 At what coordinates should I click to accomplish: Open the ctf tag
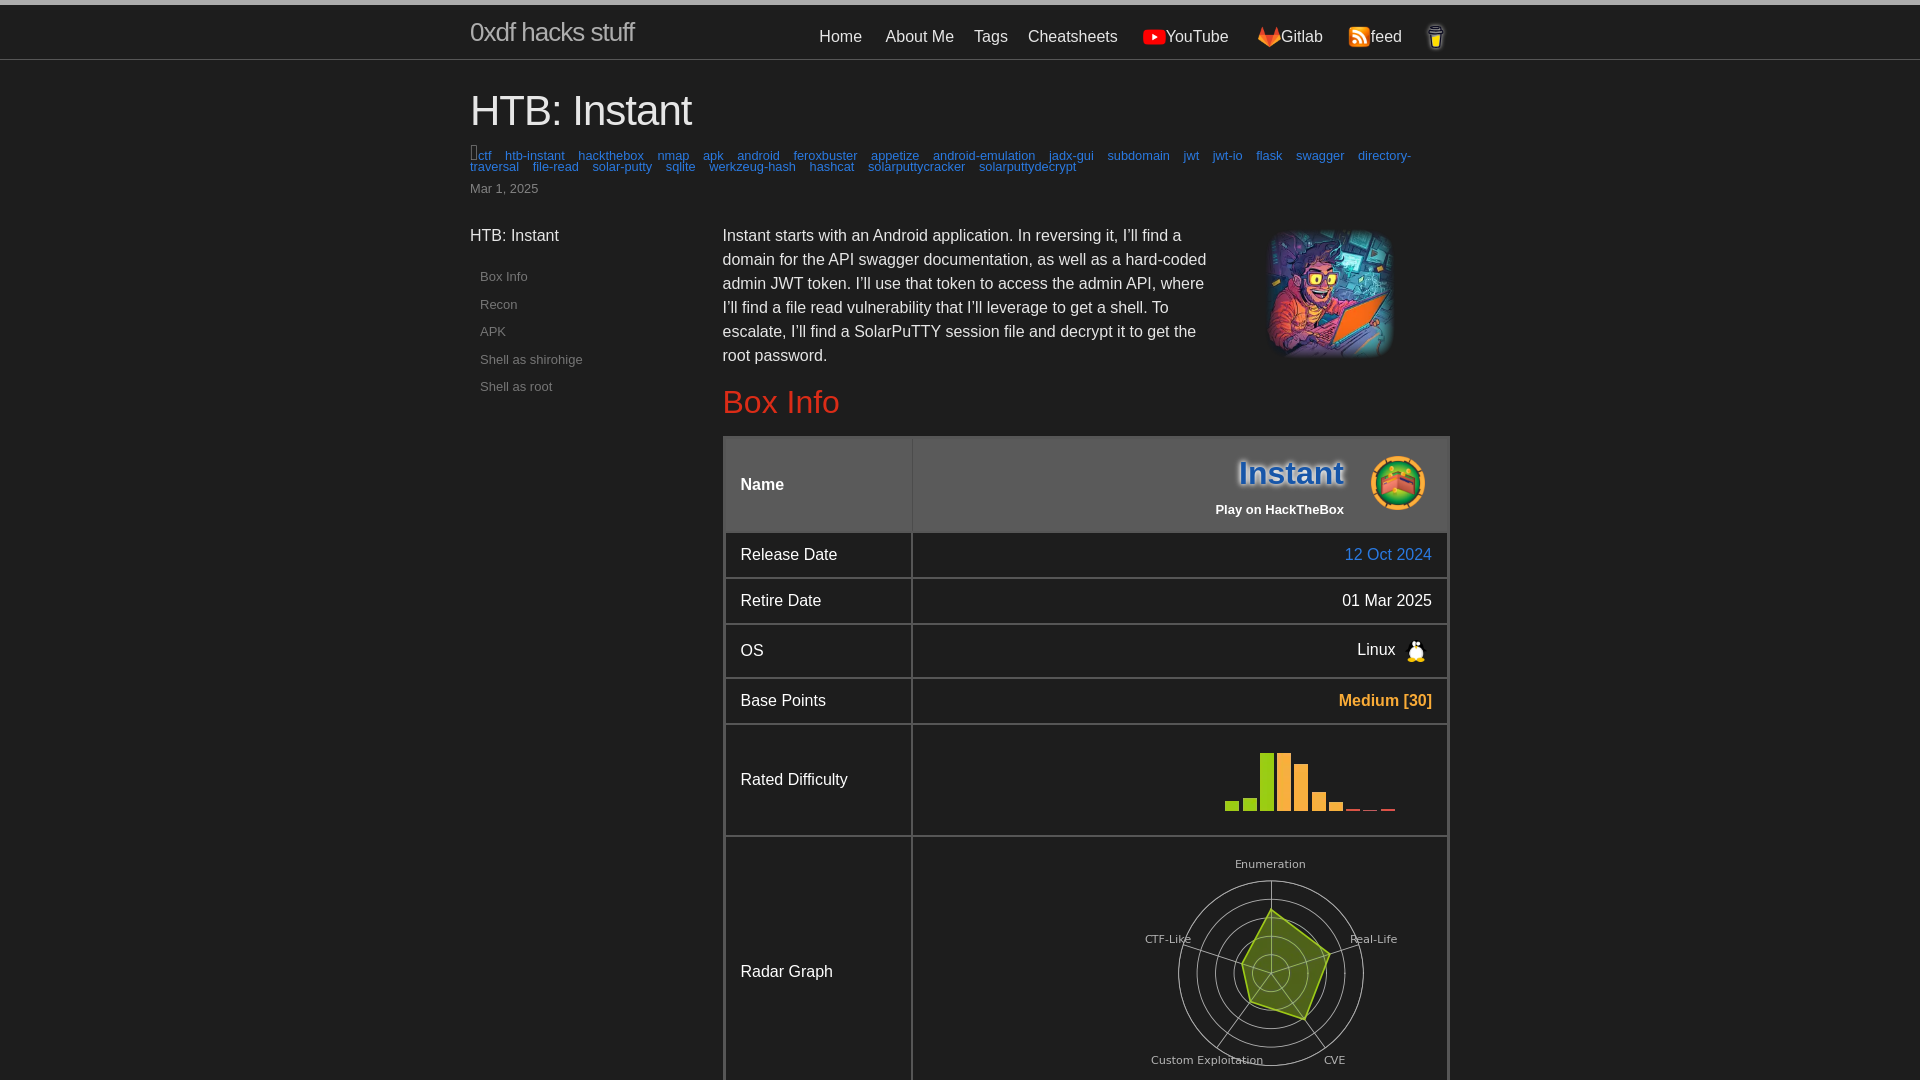(x=485, y=156)
